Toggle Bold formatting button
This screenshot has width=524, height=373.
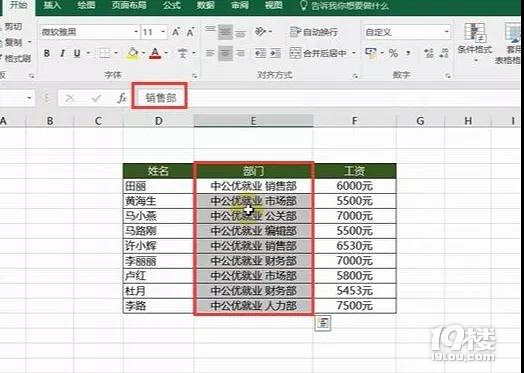click(x=47, y=53)
